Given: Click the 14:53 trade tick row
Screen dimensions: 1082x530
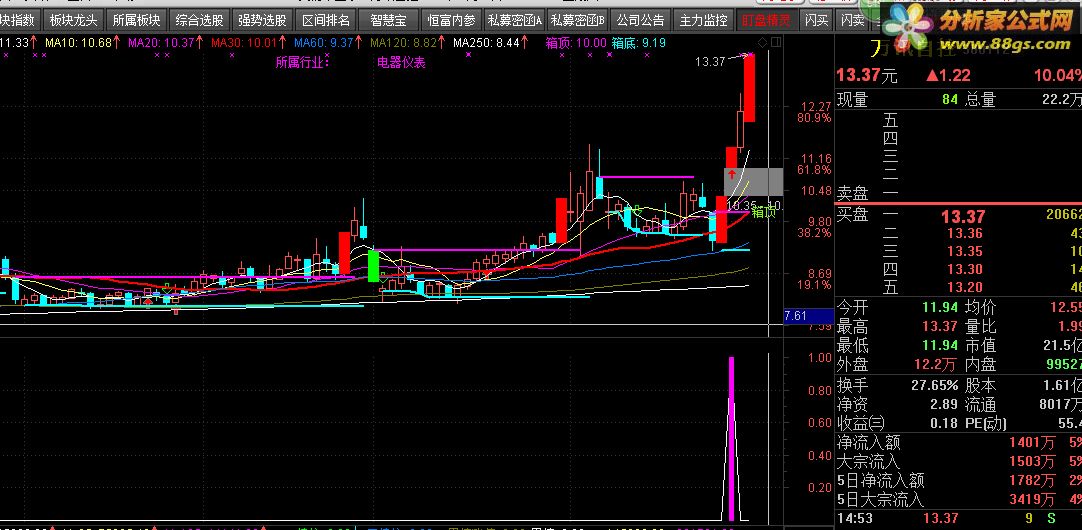Looking at the screenshot, I should click(x=958, y=518).
